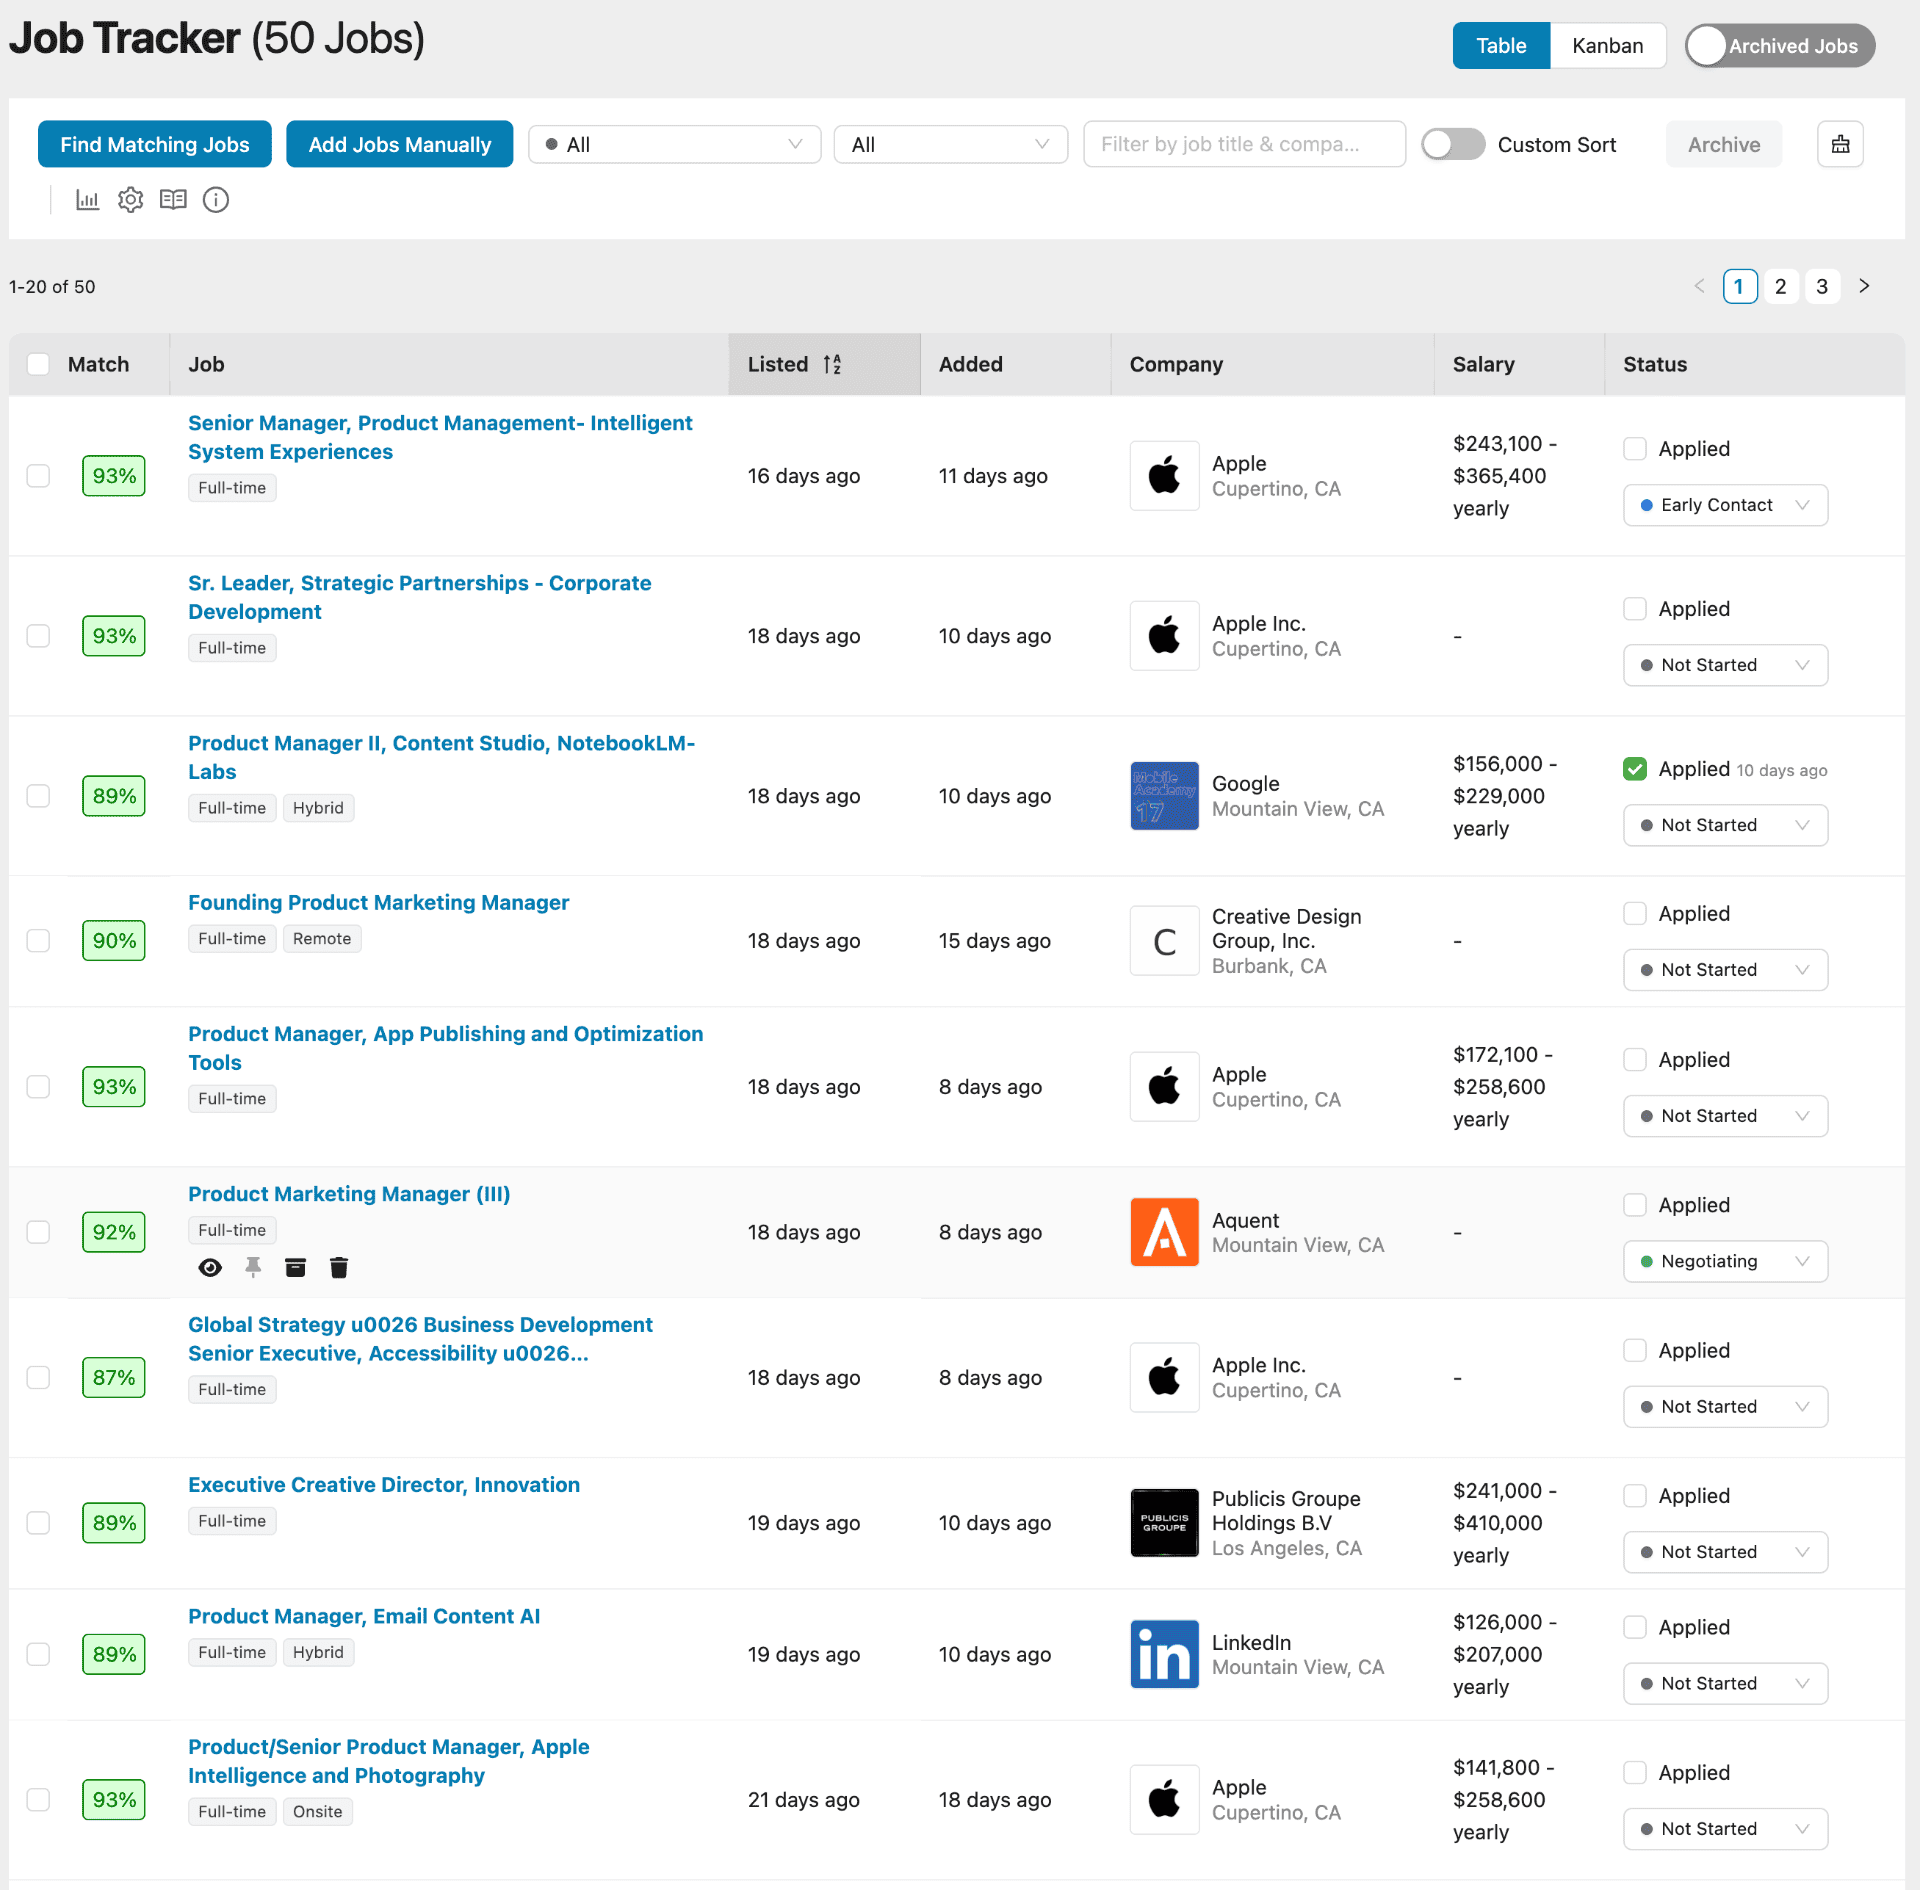
Task: Click the Apple logo in Sr. Leader, Strategic Partnerships row
Action: 1164,636
